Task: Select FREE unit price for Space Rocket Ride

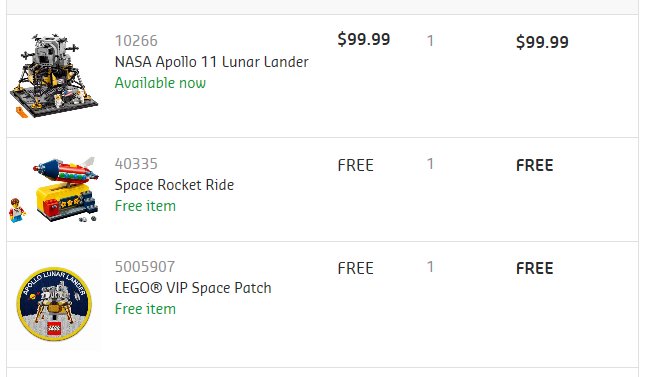Action: pos(355,165)
